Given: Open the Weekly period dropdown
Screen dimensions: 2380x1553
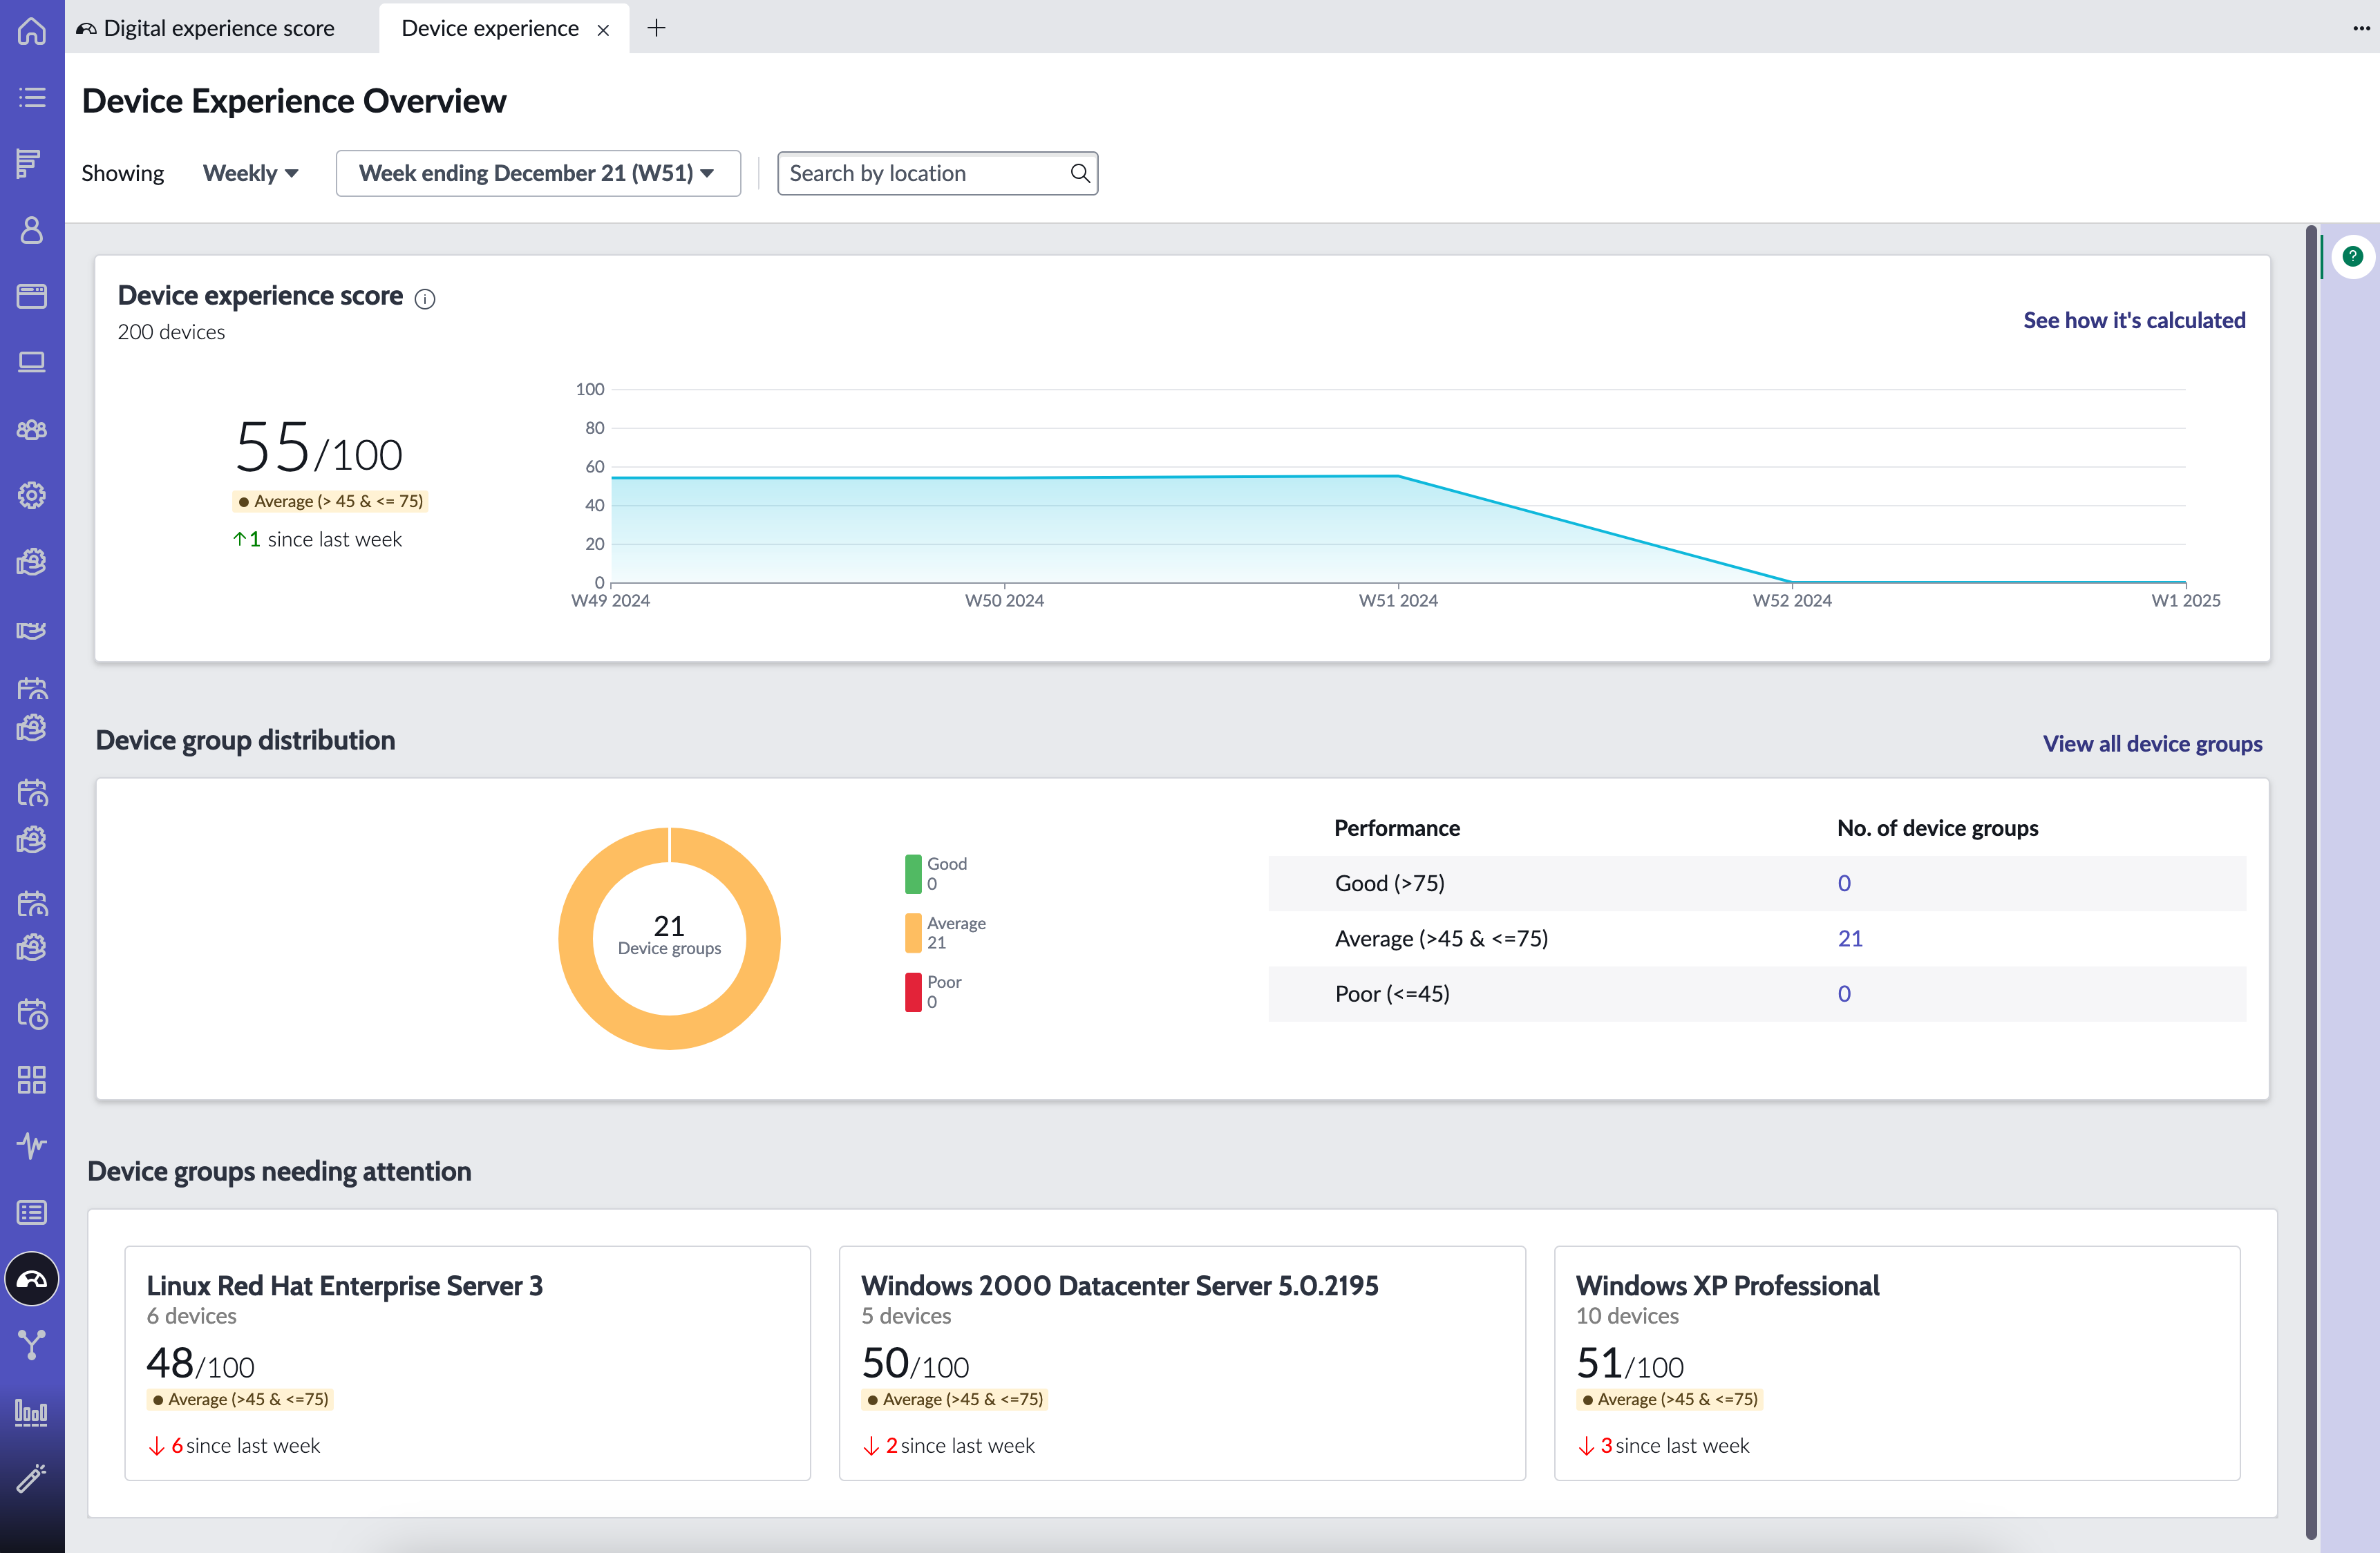Looking at the screenshot, I should [250, 173].
